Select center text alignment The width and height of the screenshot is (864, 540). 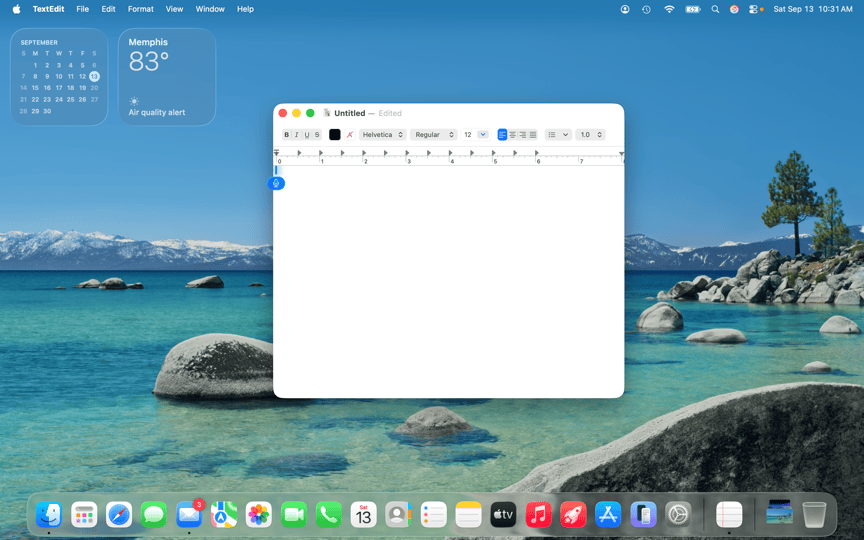512,134
